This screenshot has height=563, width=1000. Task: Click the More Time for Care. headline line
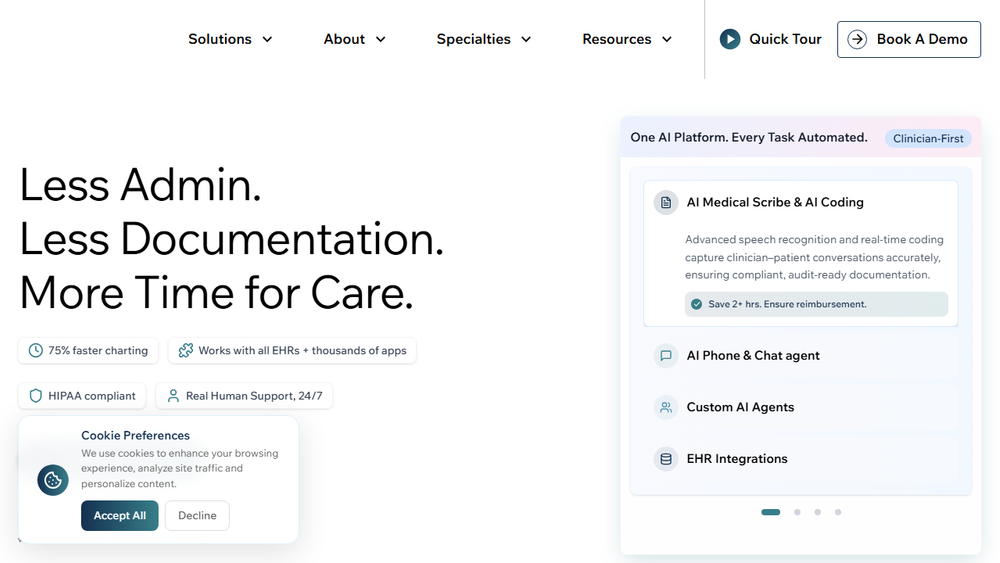click(x=217, y=293)
